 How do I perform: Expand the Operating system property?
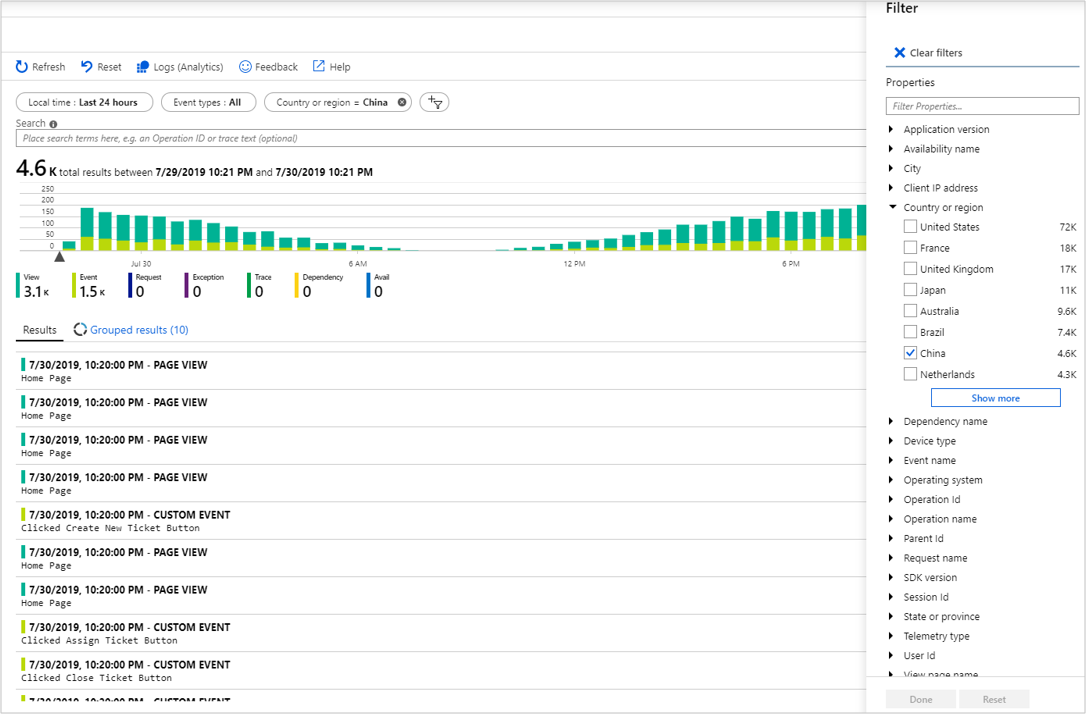pyautogui.click(x=892, y=480)
